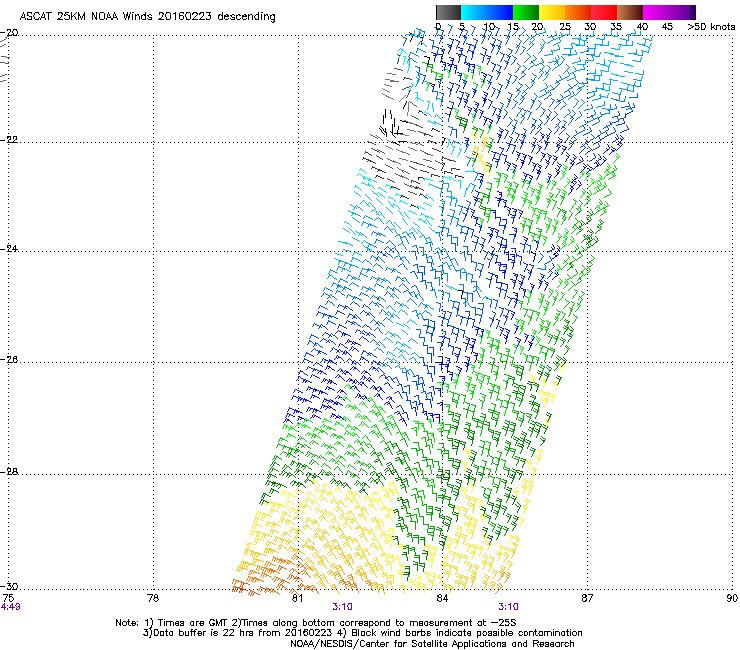Click the cyan-blue 5-15 knots legend swatch
Viewport: 740px width, 650px height.
[487, 12]
